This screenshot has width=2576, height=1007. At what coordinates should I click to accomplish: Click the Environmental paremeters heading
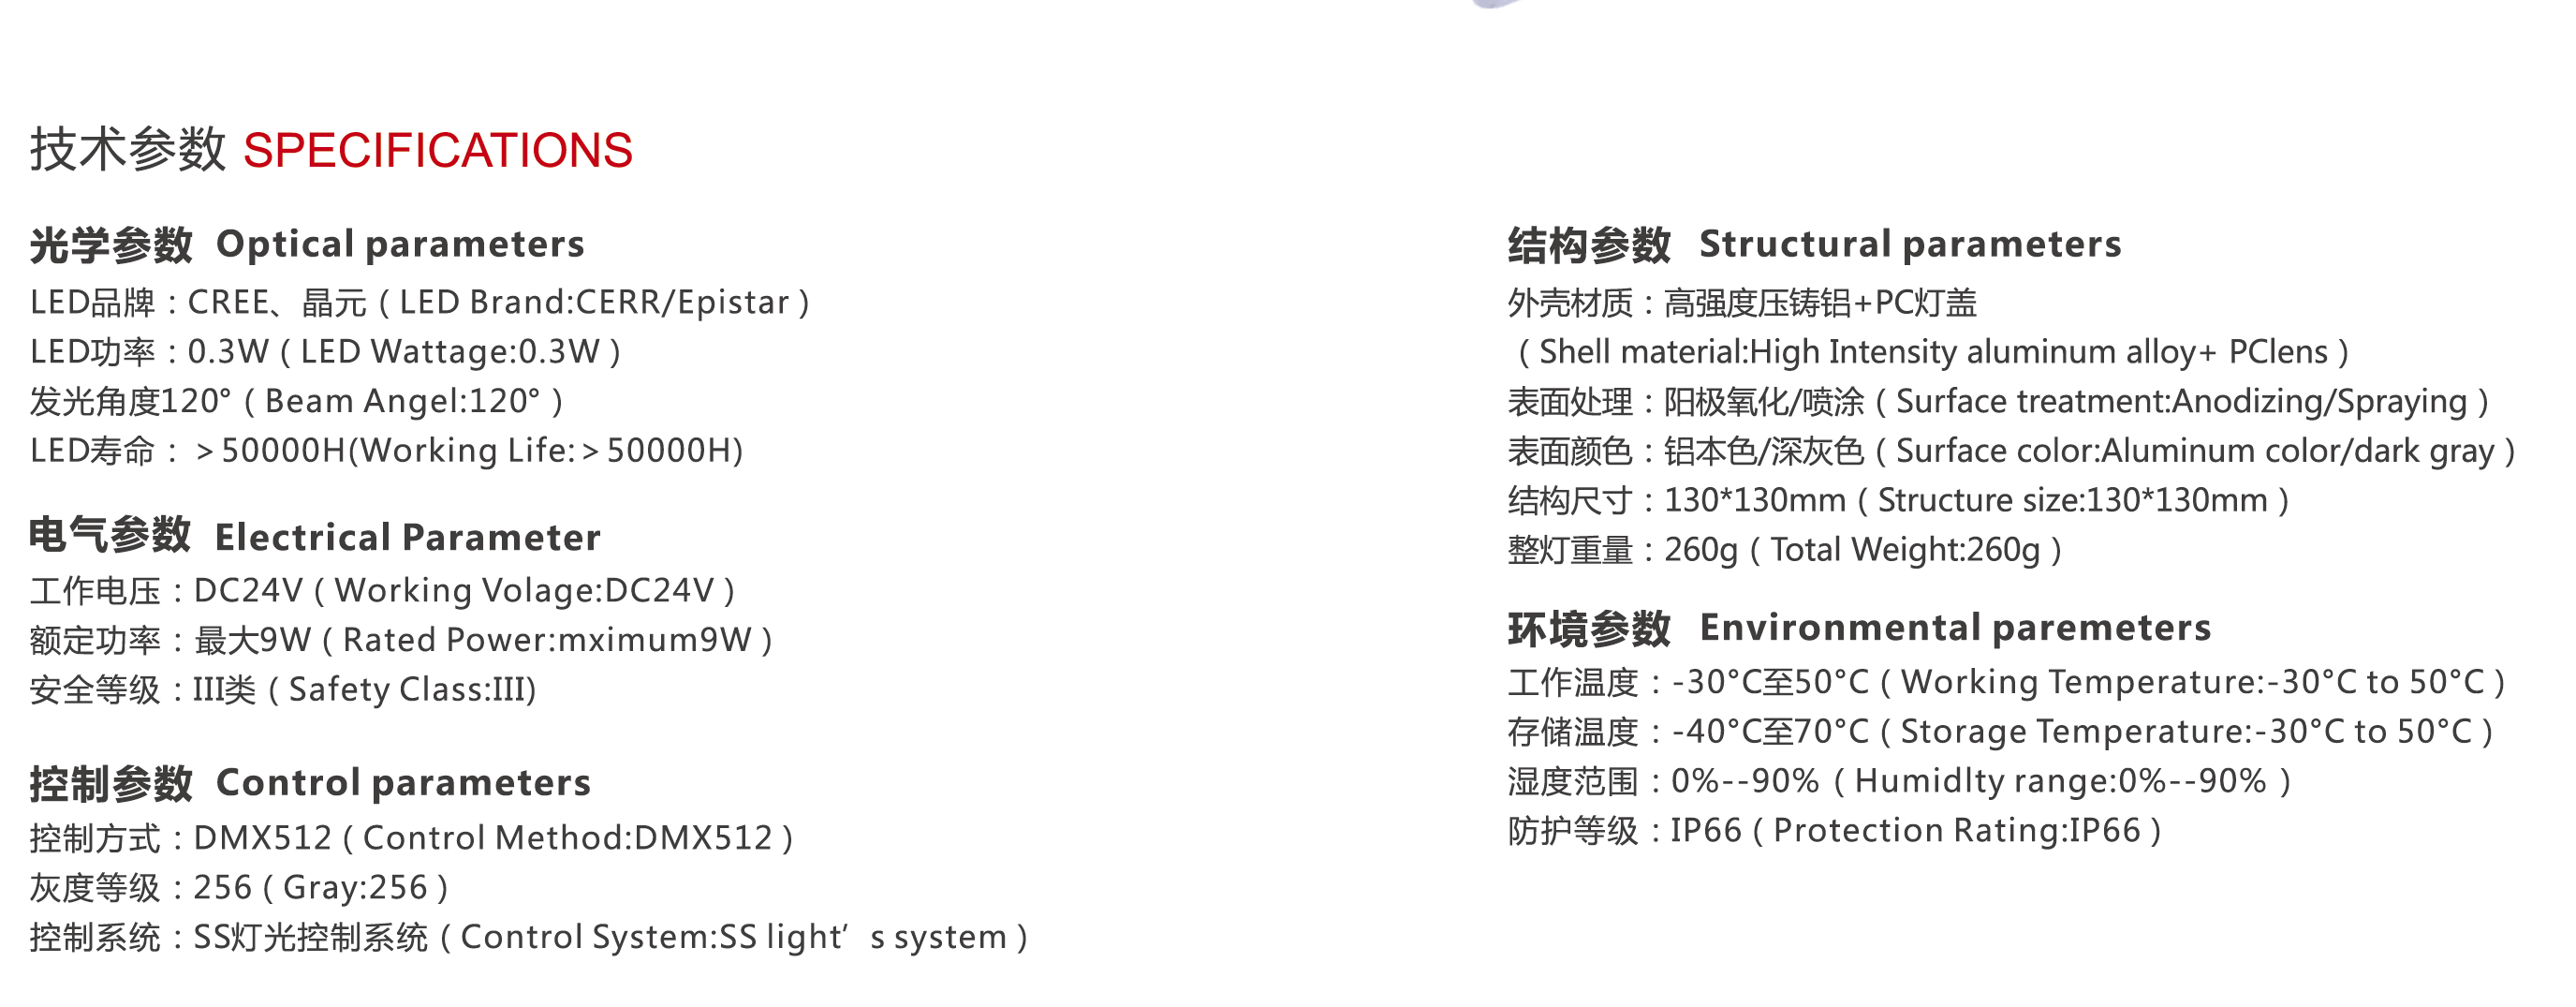pyautogui.click(x=1859, y=628)
